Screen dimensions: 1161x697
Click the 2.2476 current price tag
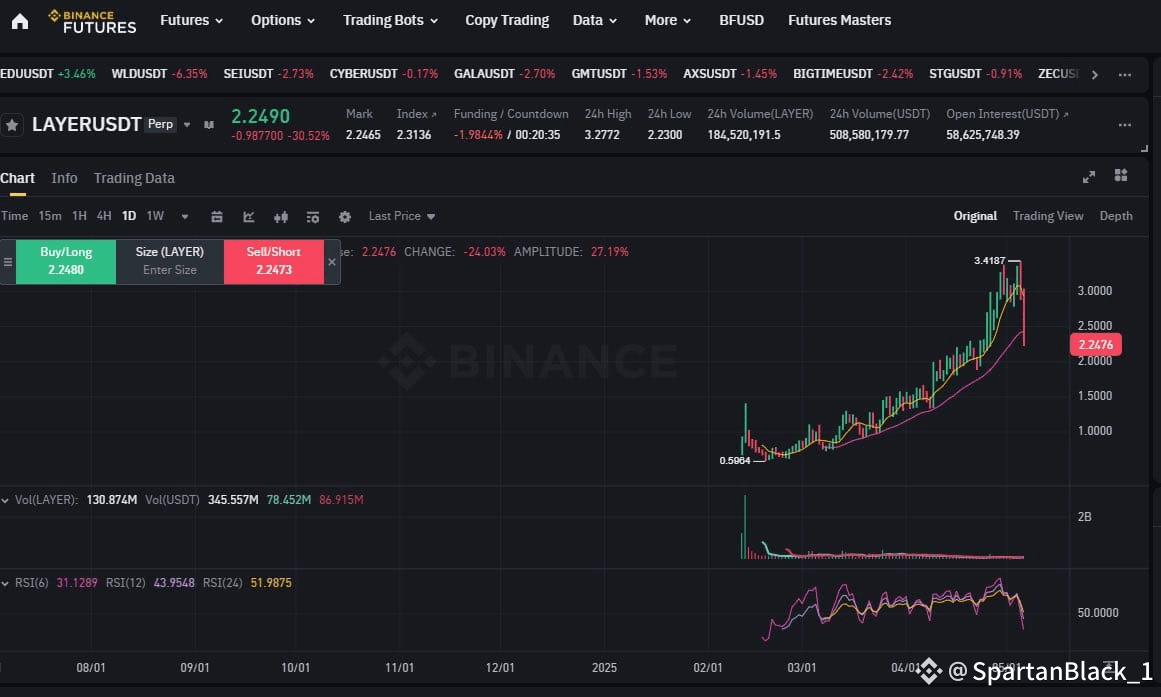1096,344
